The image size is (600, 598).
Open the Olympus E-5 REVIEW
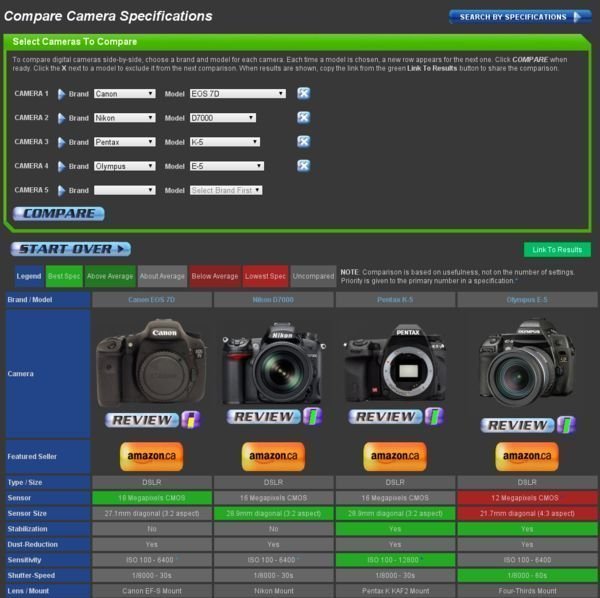pyautogui.click(x=517, y=425)
